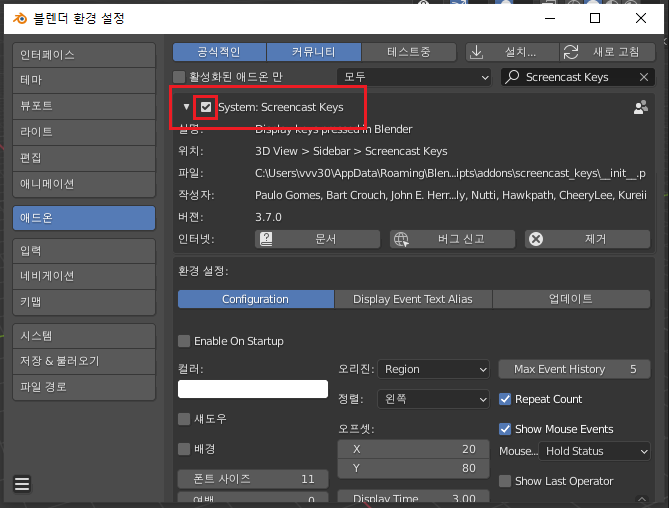This screenshot has width=669, height=508.
Task: Open the 인터페이스 preferences section
Action: coord(84,55)
